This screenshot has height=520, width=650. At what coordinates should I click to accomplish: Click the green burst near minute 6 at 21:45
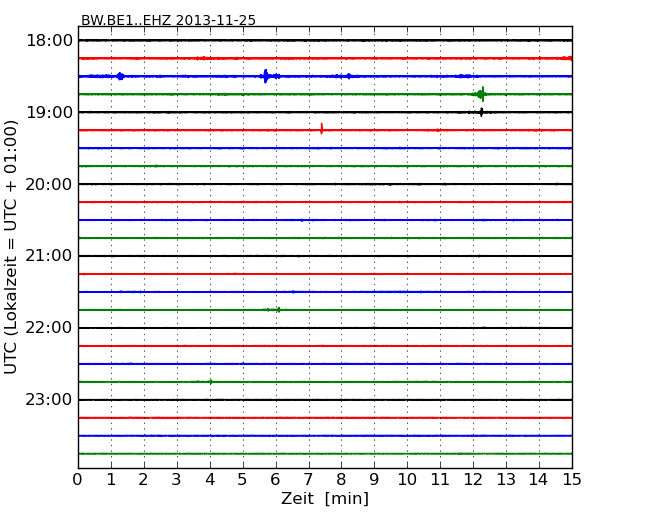click(x=276, y=310)
